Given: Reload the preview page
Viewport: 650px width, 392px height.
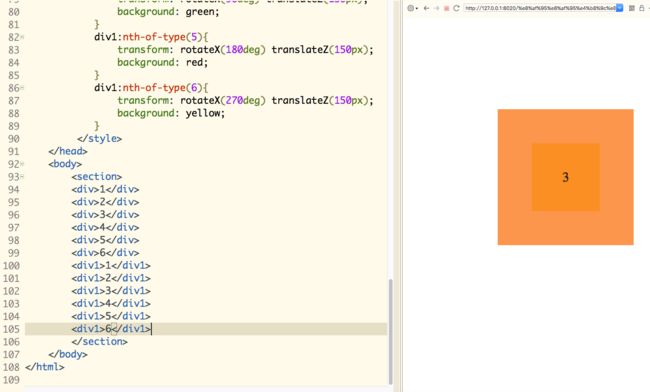Looking at the screenshot, I should coord(456,8).
